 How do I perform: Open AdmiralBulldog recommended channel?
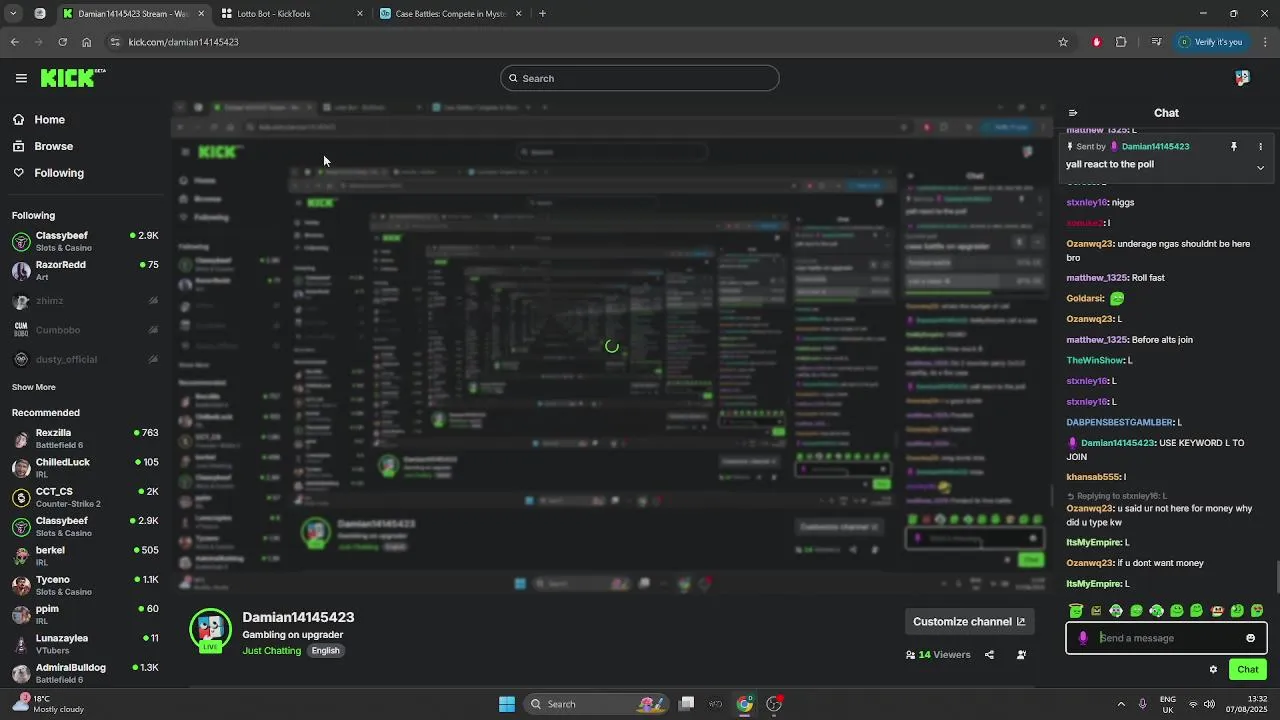[85, 673]
